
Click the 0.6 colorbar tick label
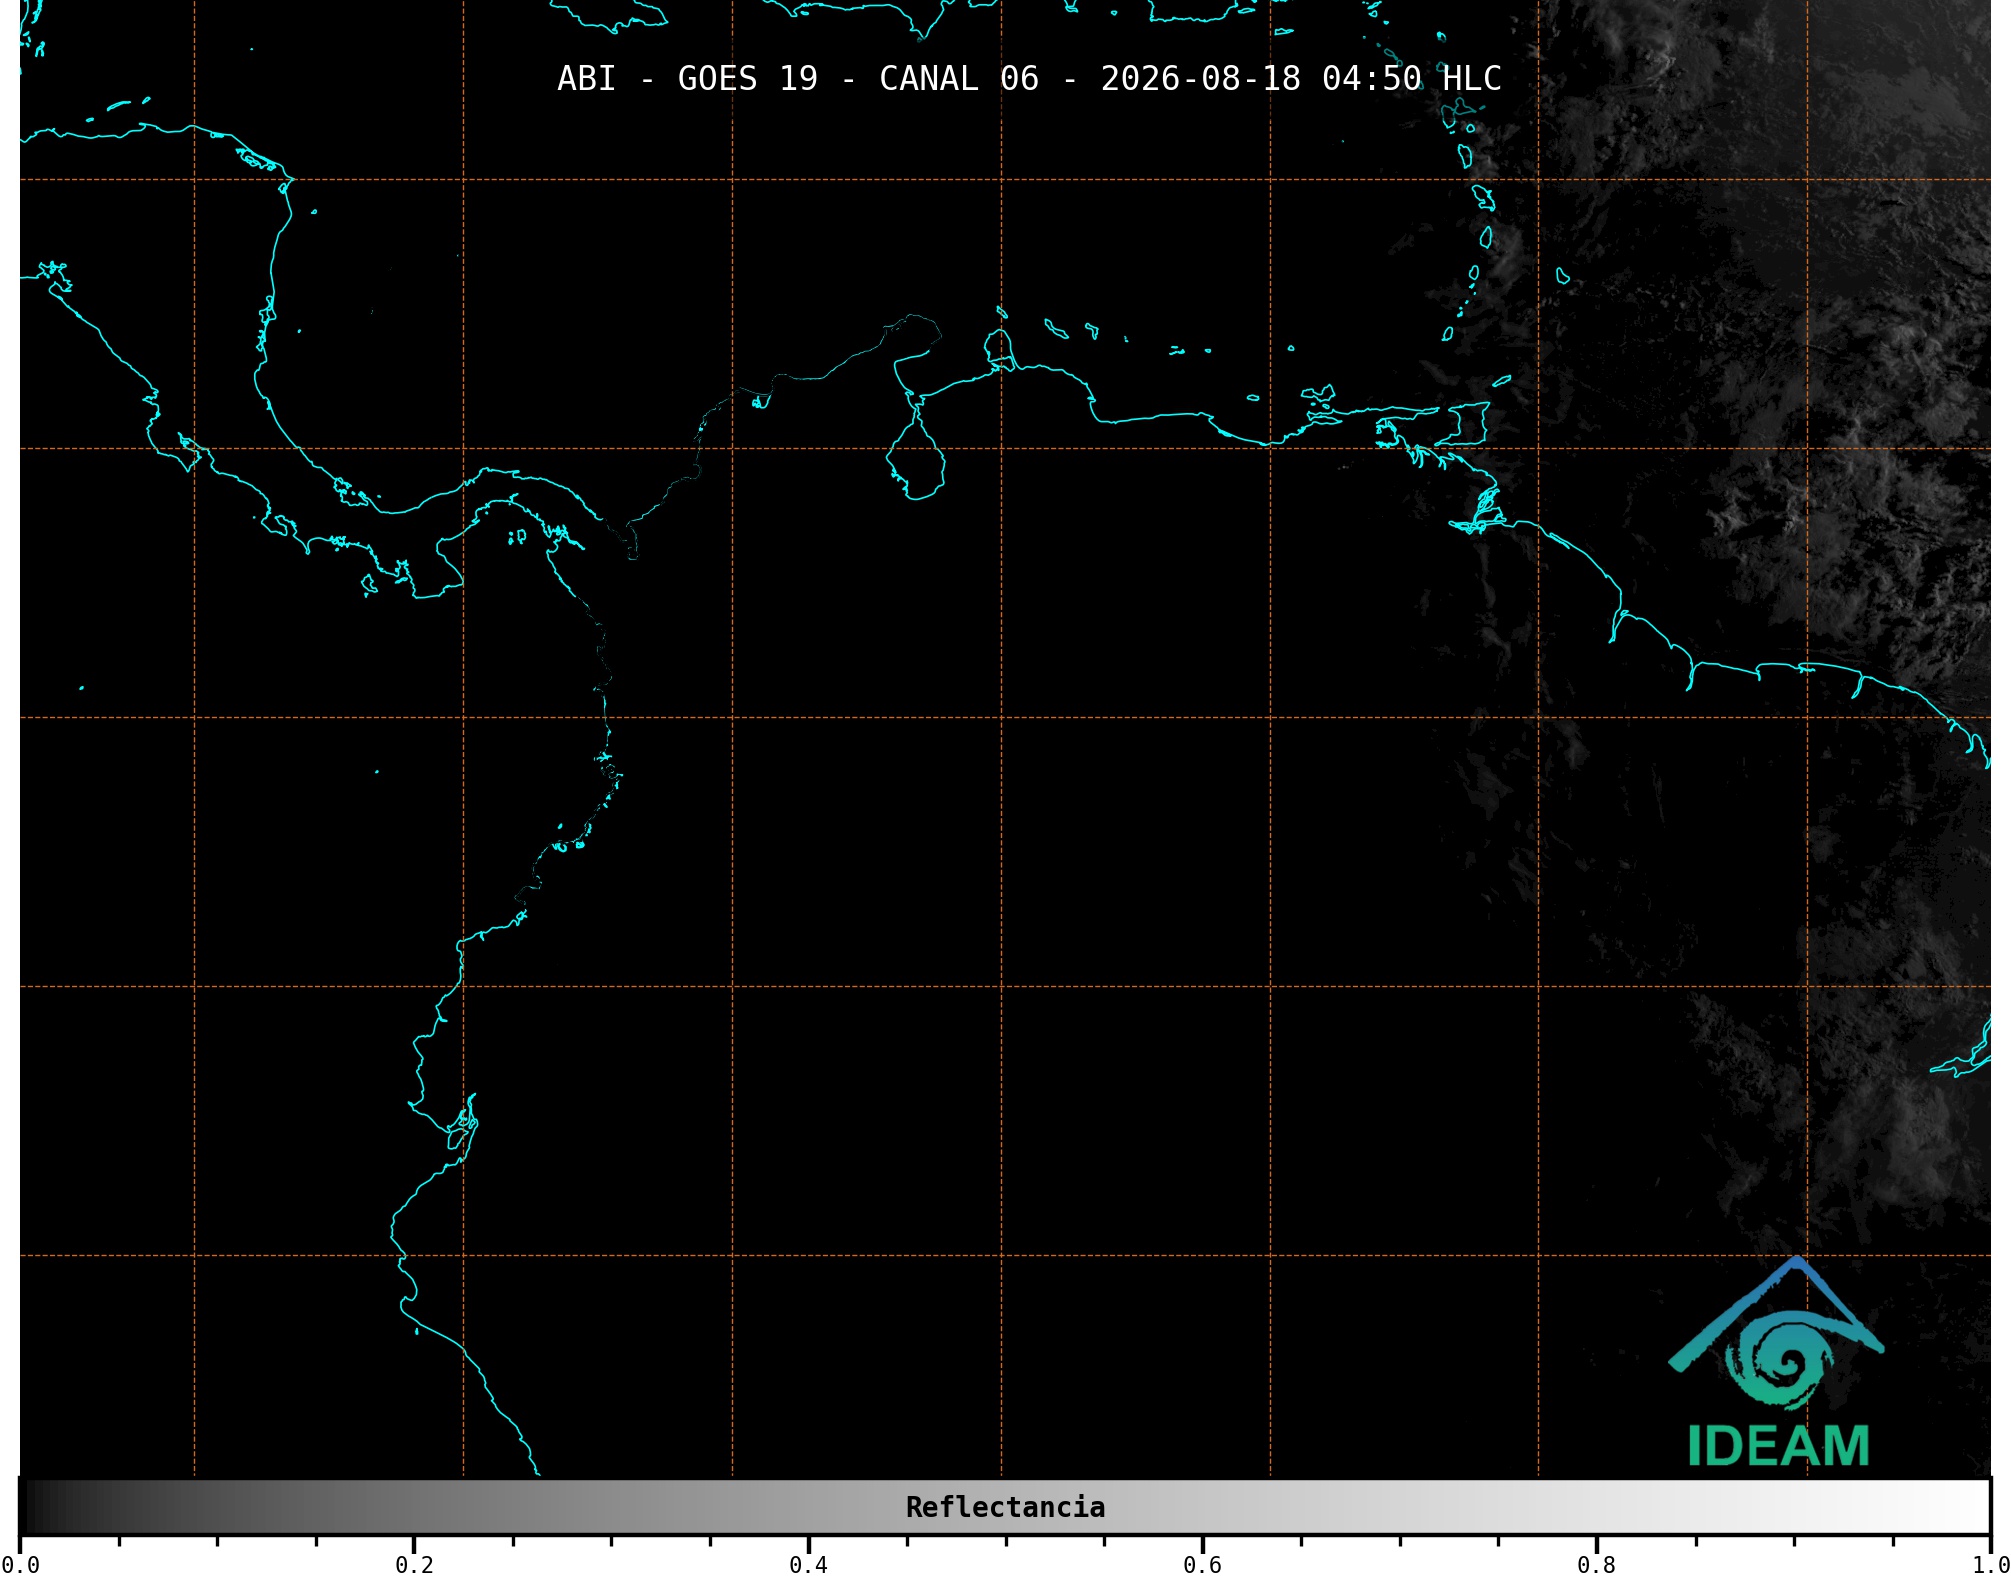coord(1202,1565)
